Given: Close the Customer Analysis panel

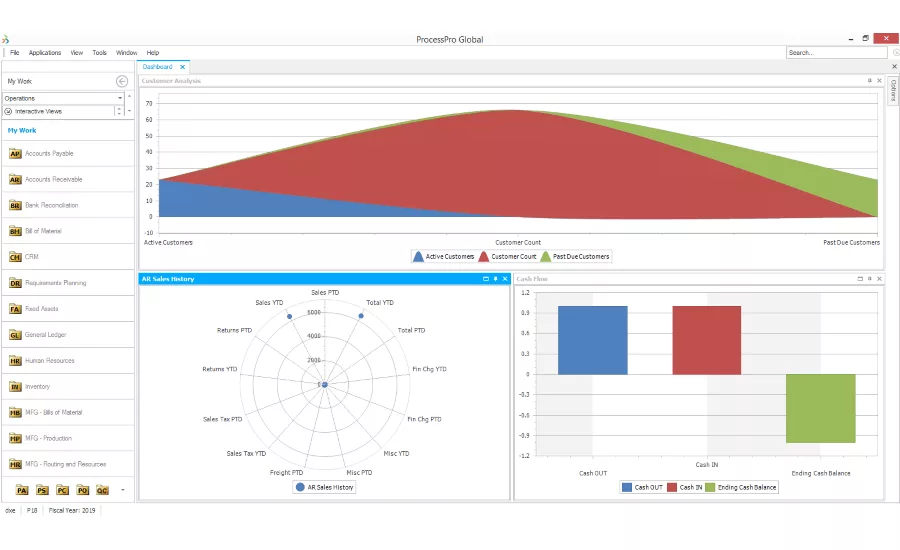Looking at the screenshot, I should 879,81.
